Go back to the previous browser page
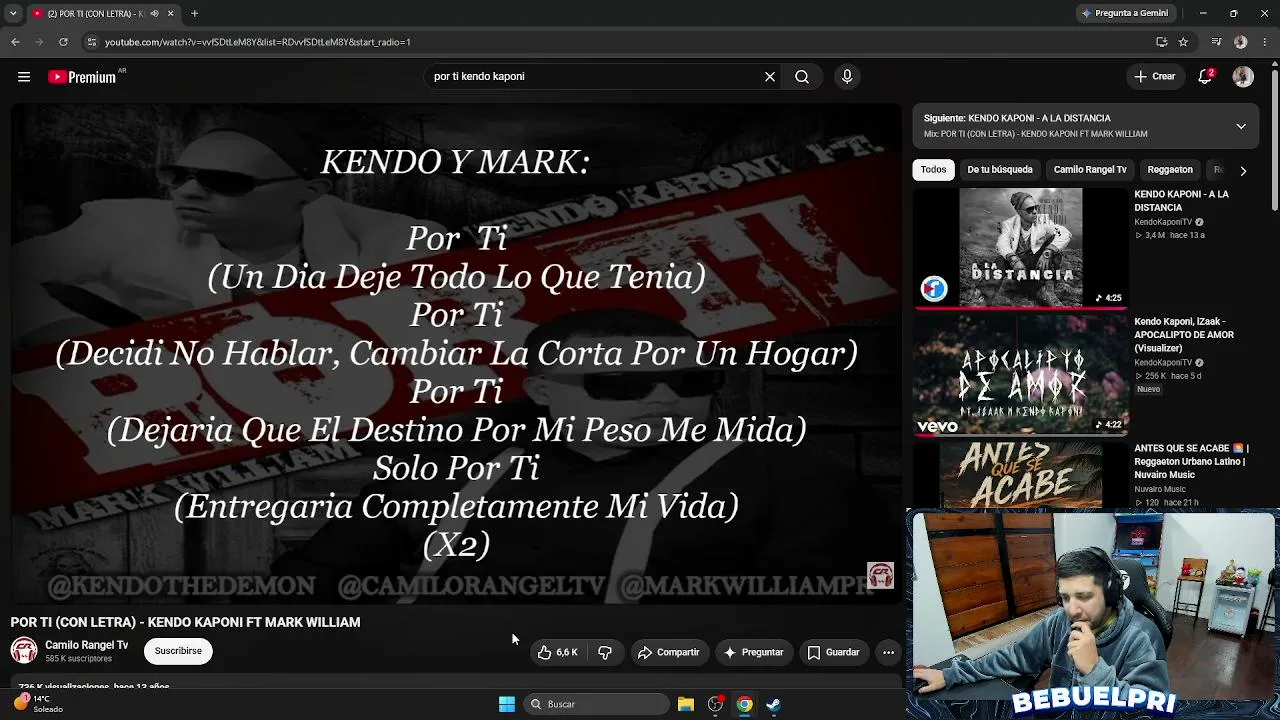1280x720 pixels. (15, 42)
